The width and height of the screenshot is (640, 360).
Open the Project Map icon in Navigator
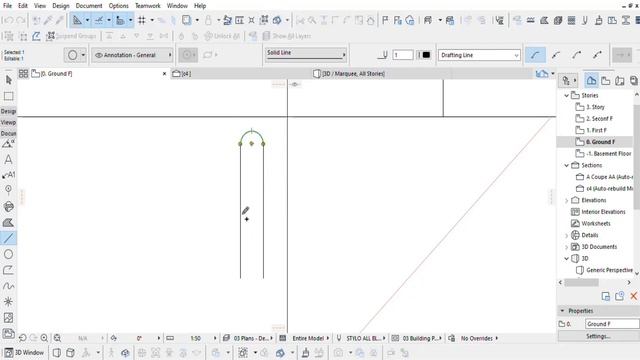(591, 81)
